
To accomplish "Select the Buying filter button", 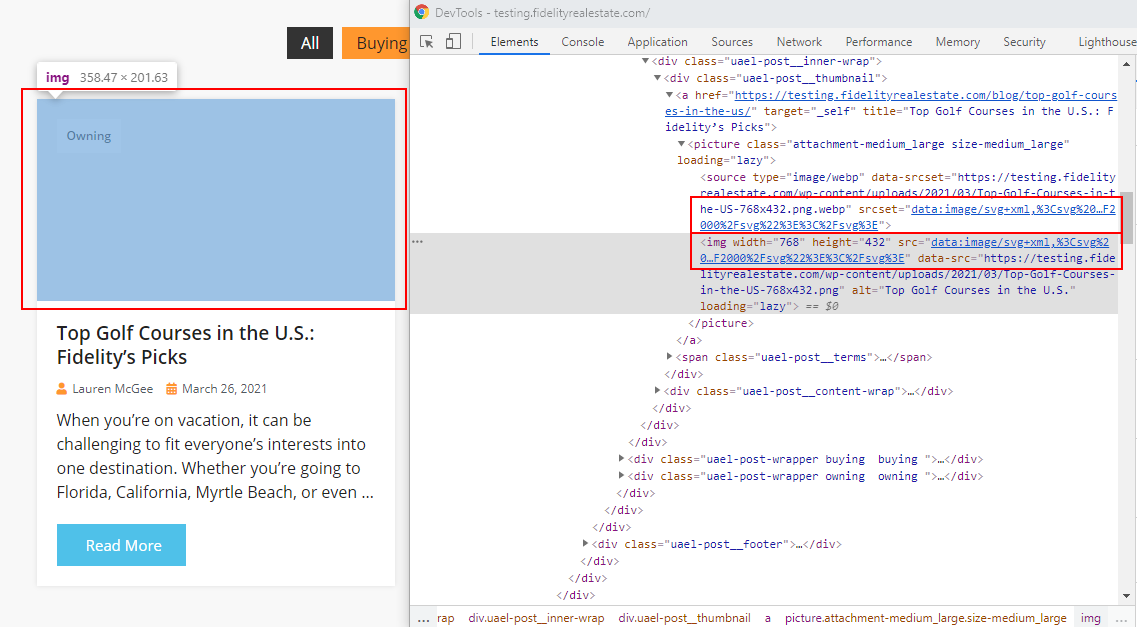I will click(376, 43).
